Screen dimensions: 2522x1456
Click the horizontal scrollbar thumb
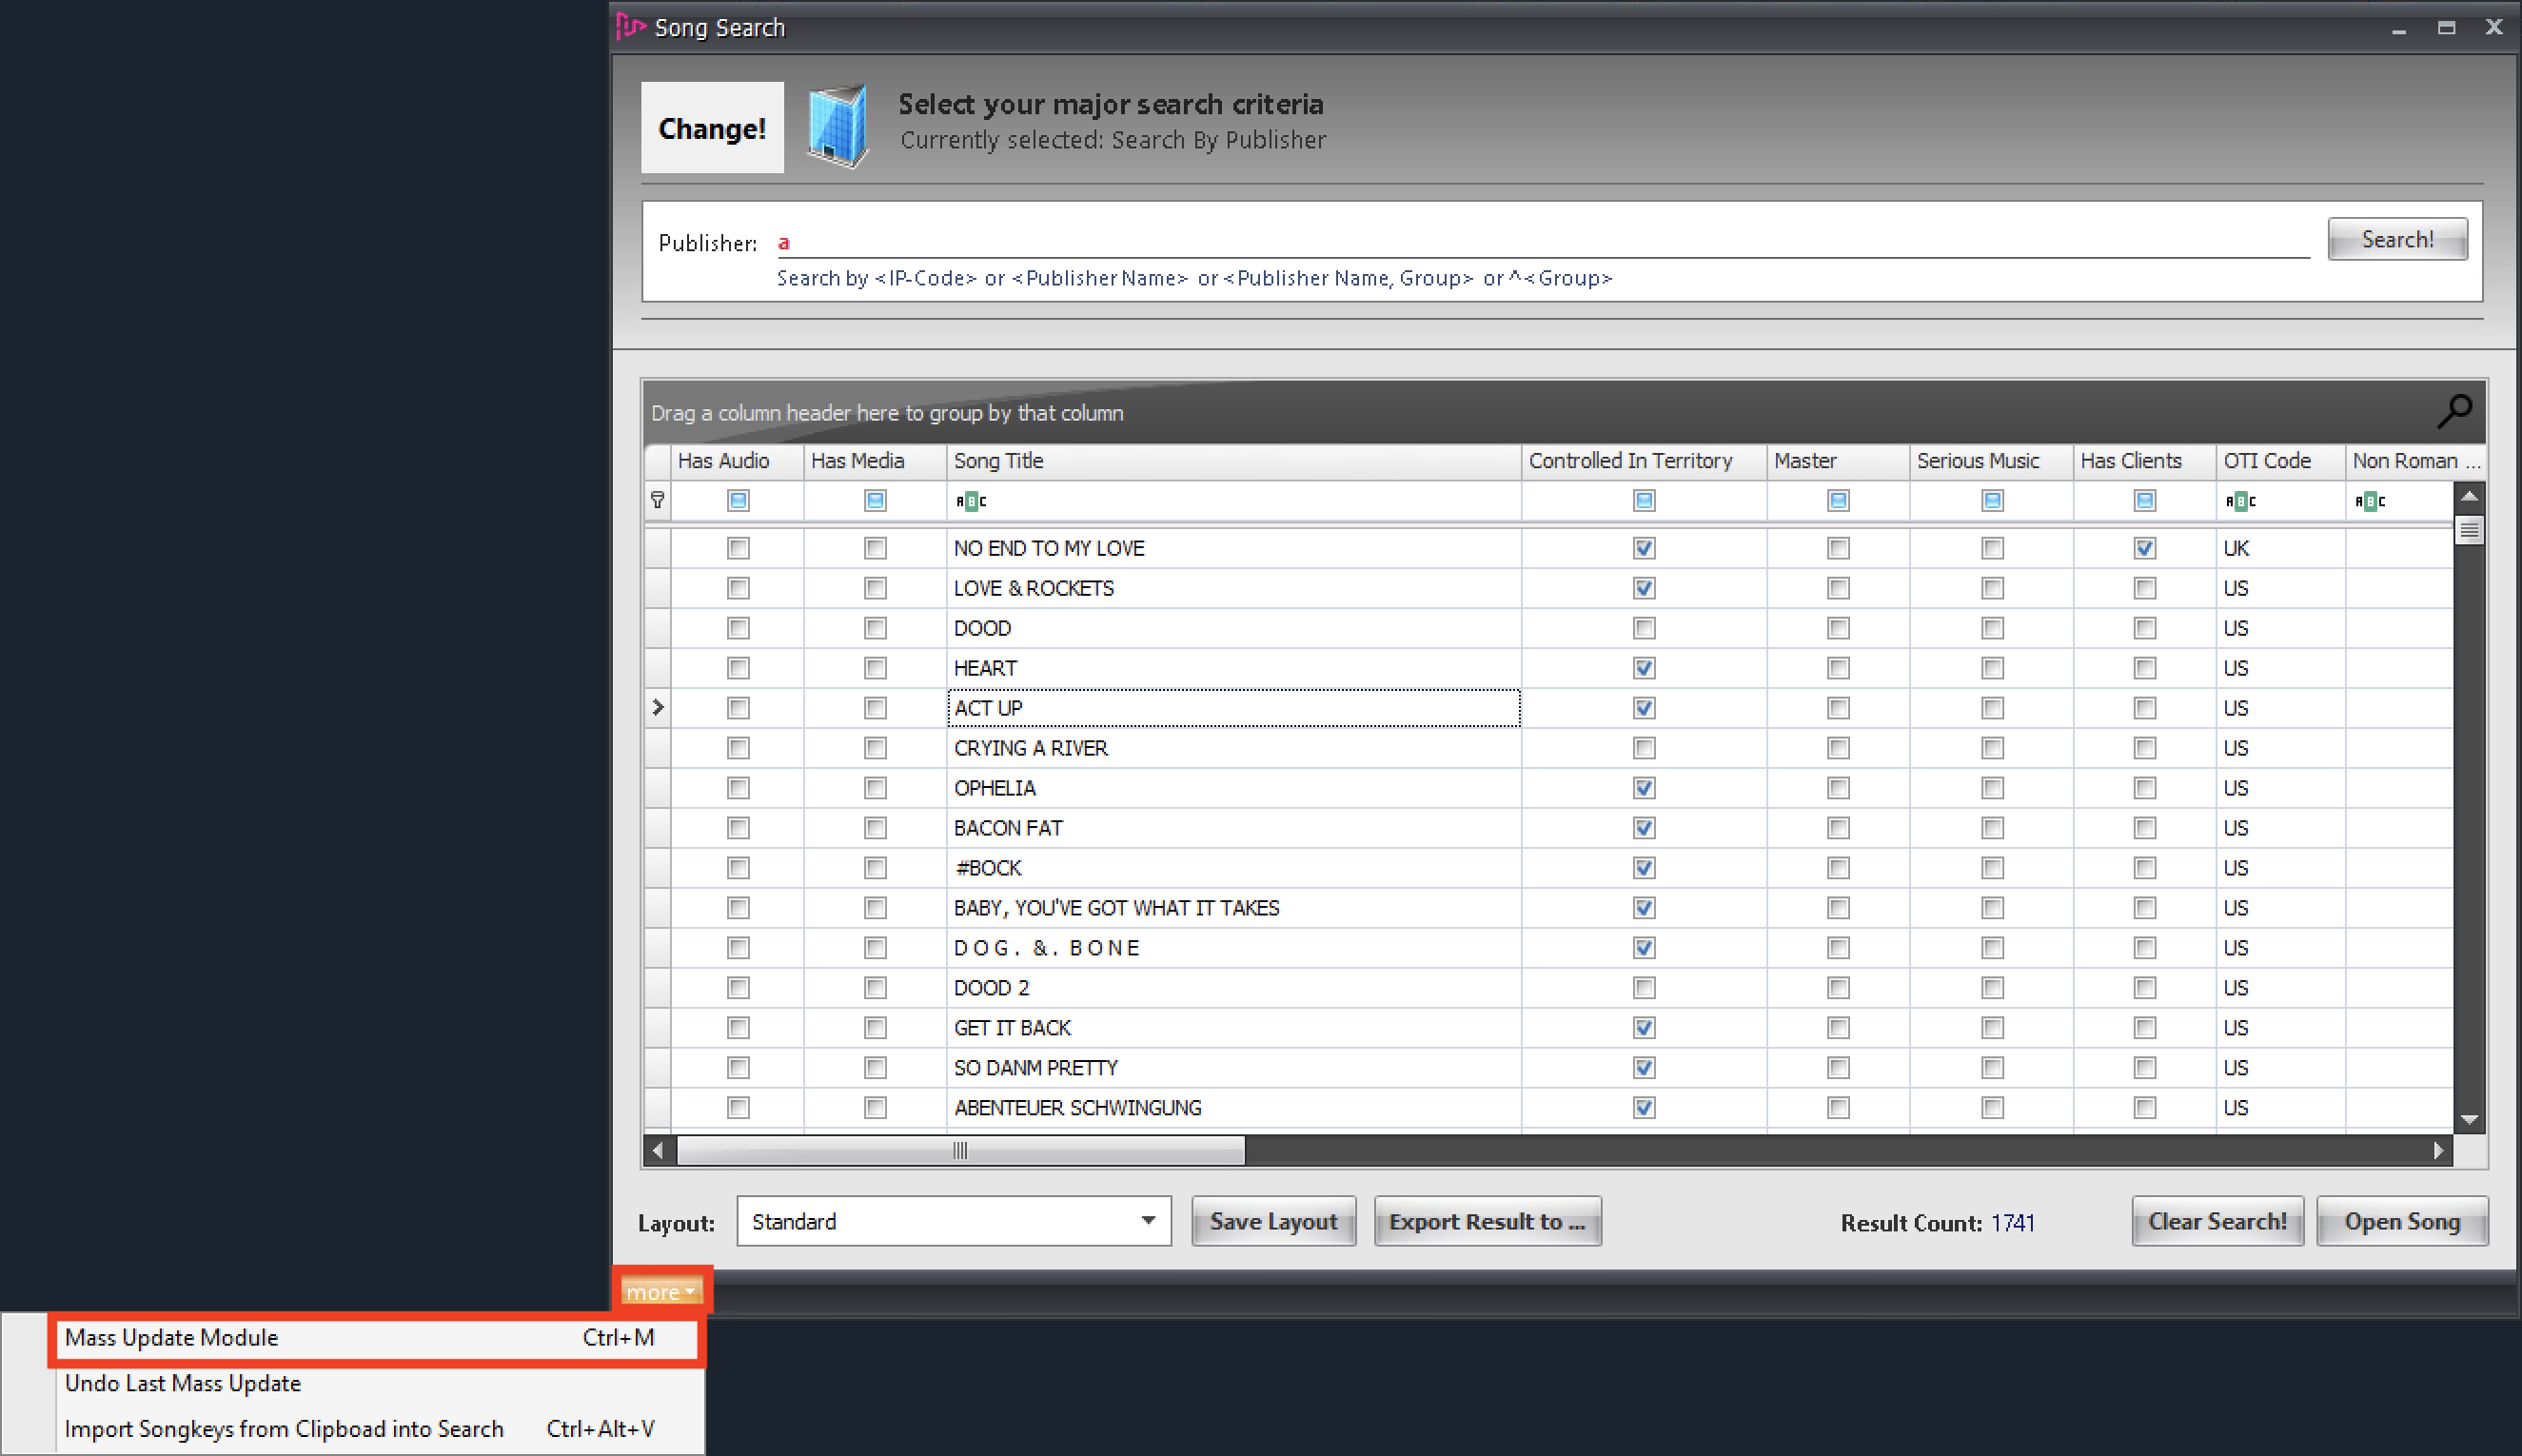click(x=960, y=1150)
